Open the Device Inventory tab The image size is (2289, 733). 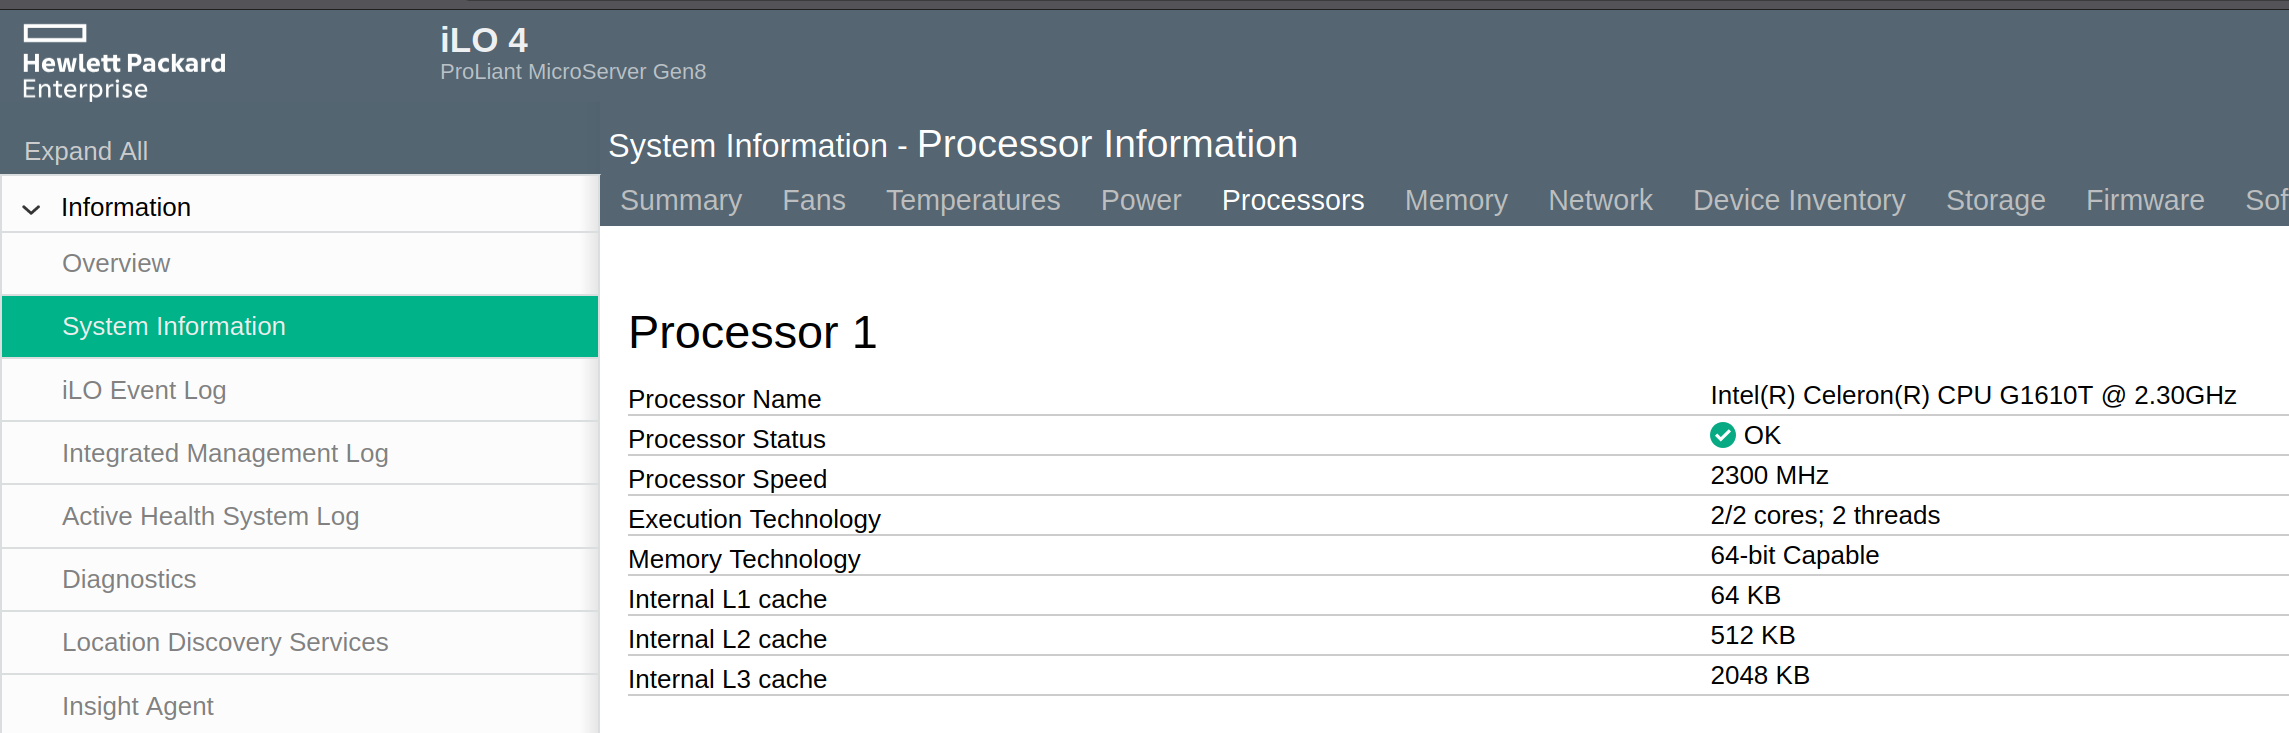pyautogui.click(x=1799, y=200)
